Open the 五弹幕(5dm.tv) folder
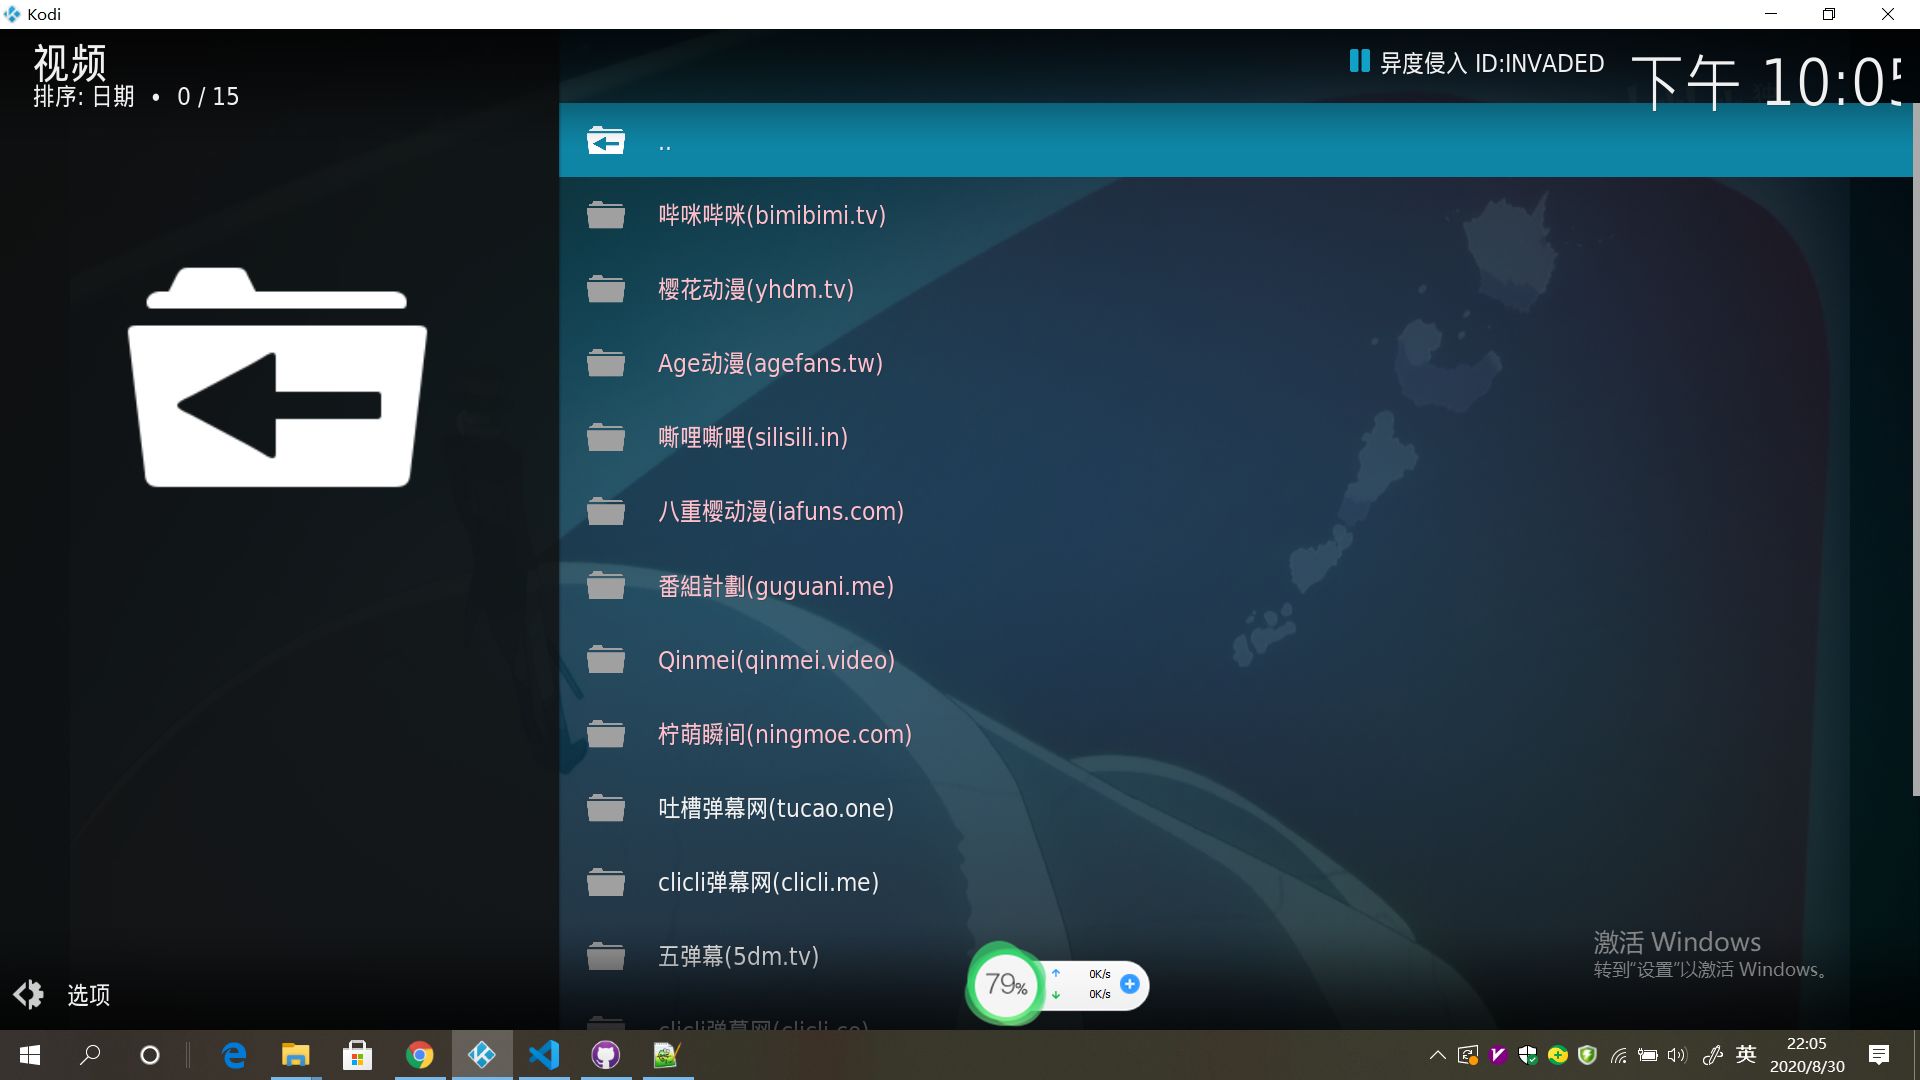Screen dimensions: 1920x1080 pos(1235,956)
